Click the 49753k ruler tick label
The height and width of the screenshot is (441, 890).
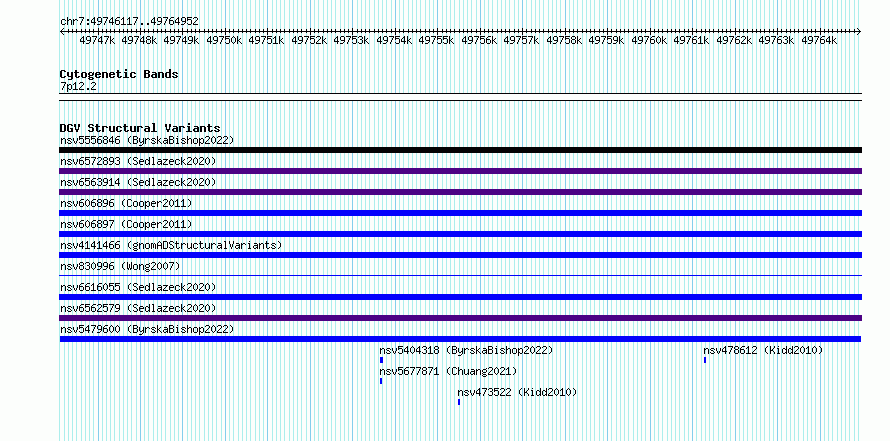click(351, 40)
